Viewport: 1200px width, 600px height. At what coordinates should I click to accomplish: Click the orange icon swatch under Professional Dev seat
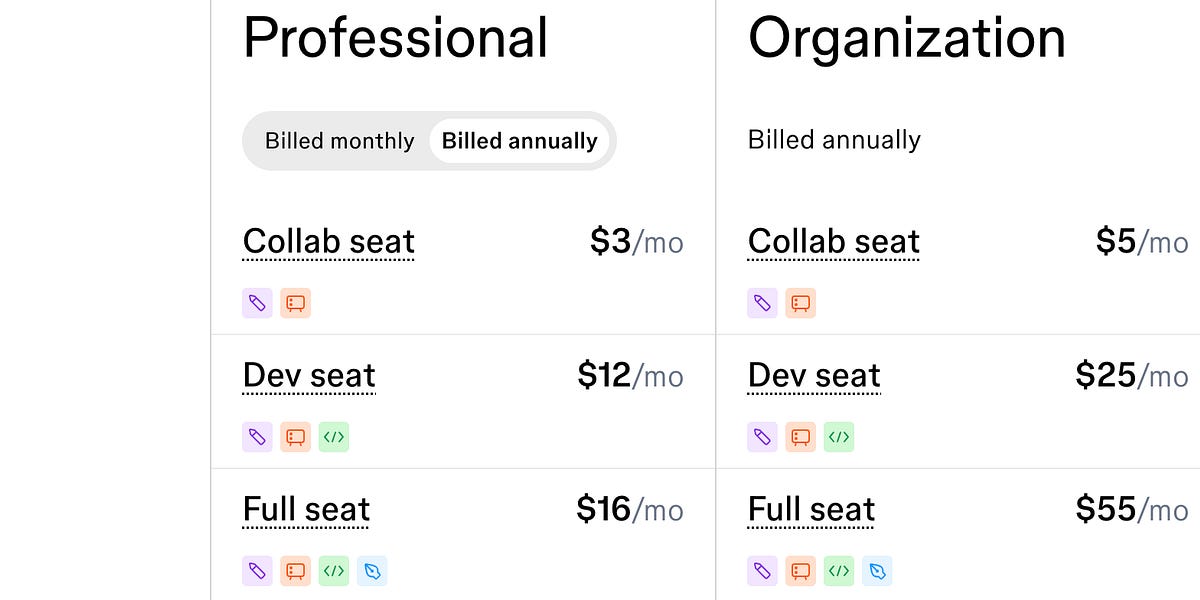[295, 437]
